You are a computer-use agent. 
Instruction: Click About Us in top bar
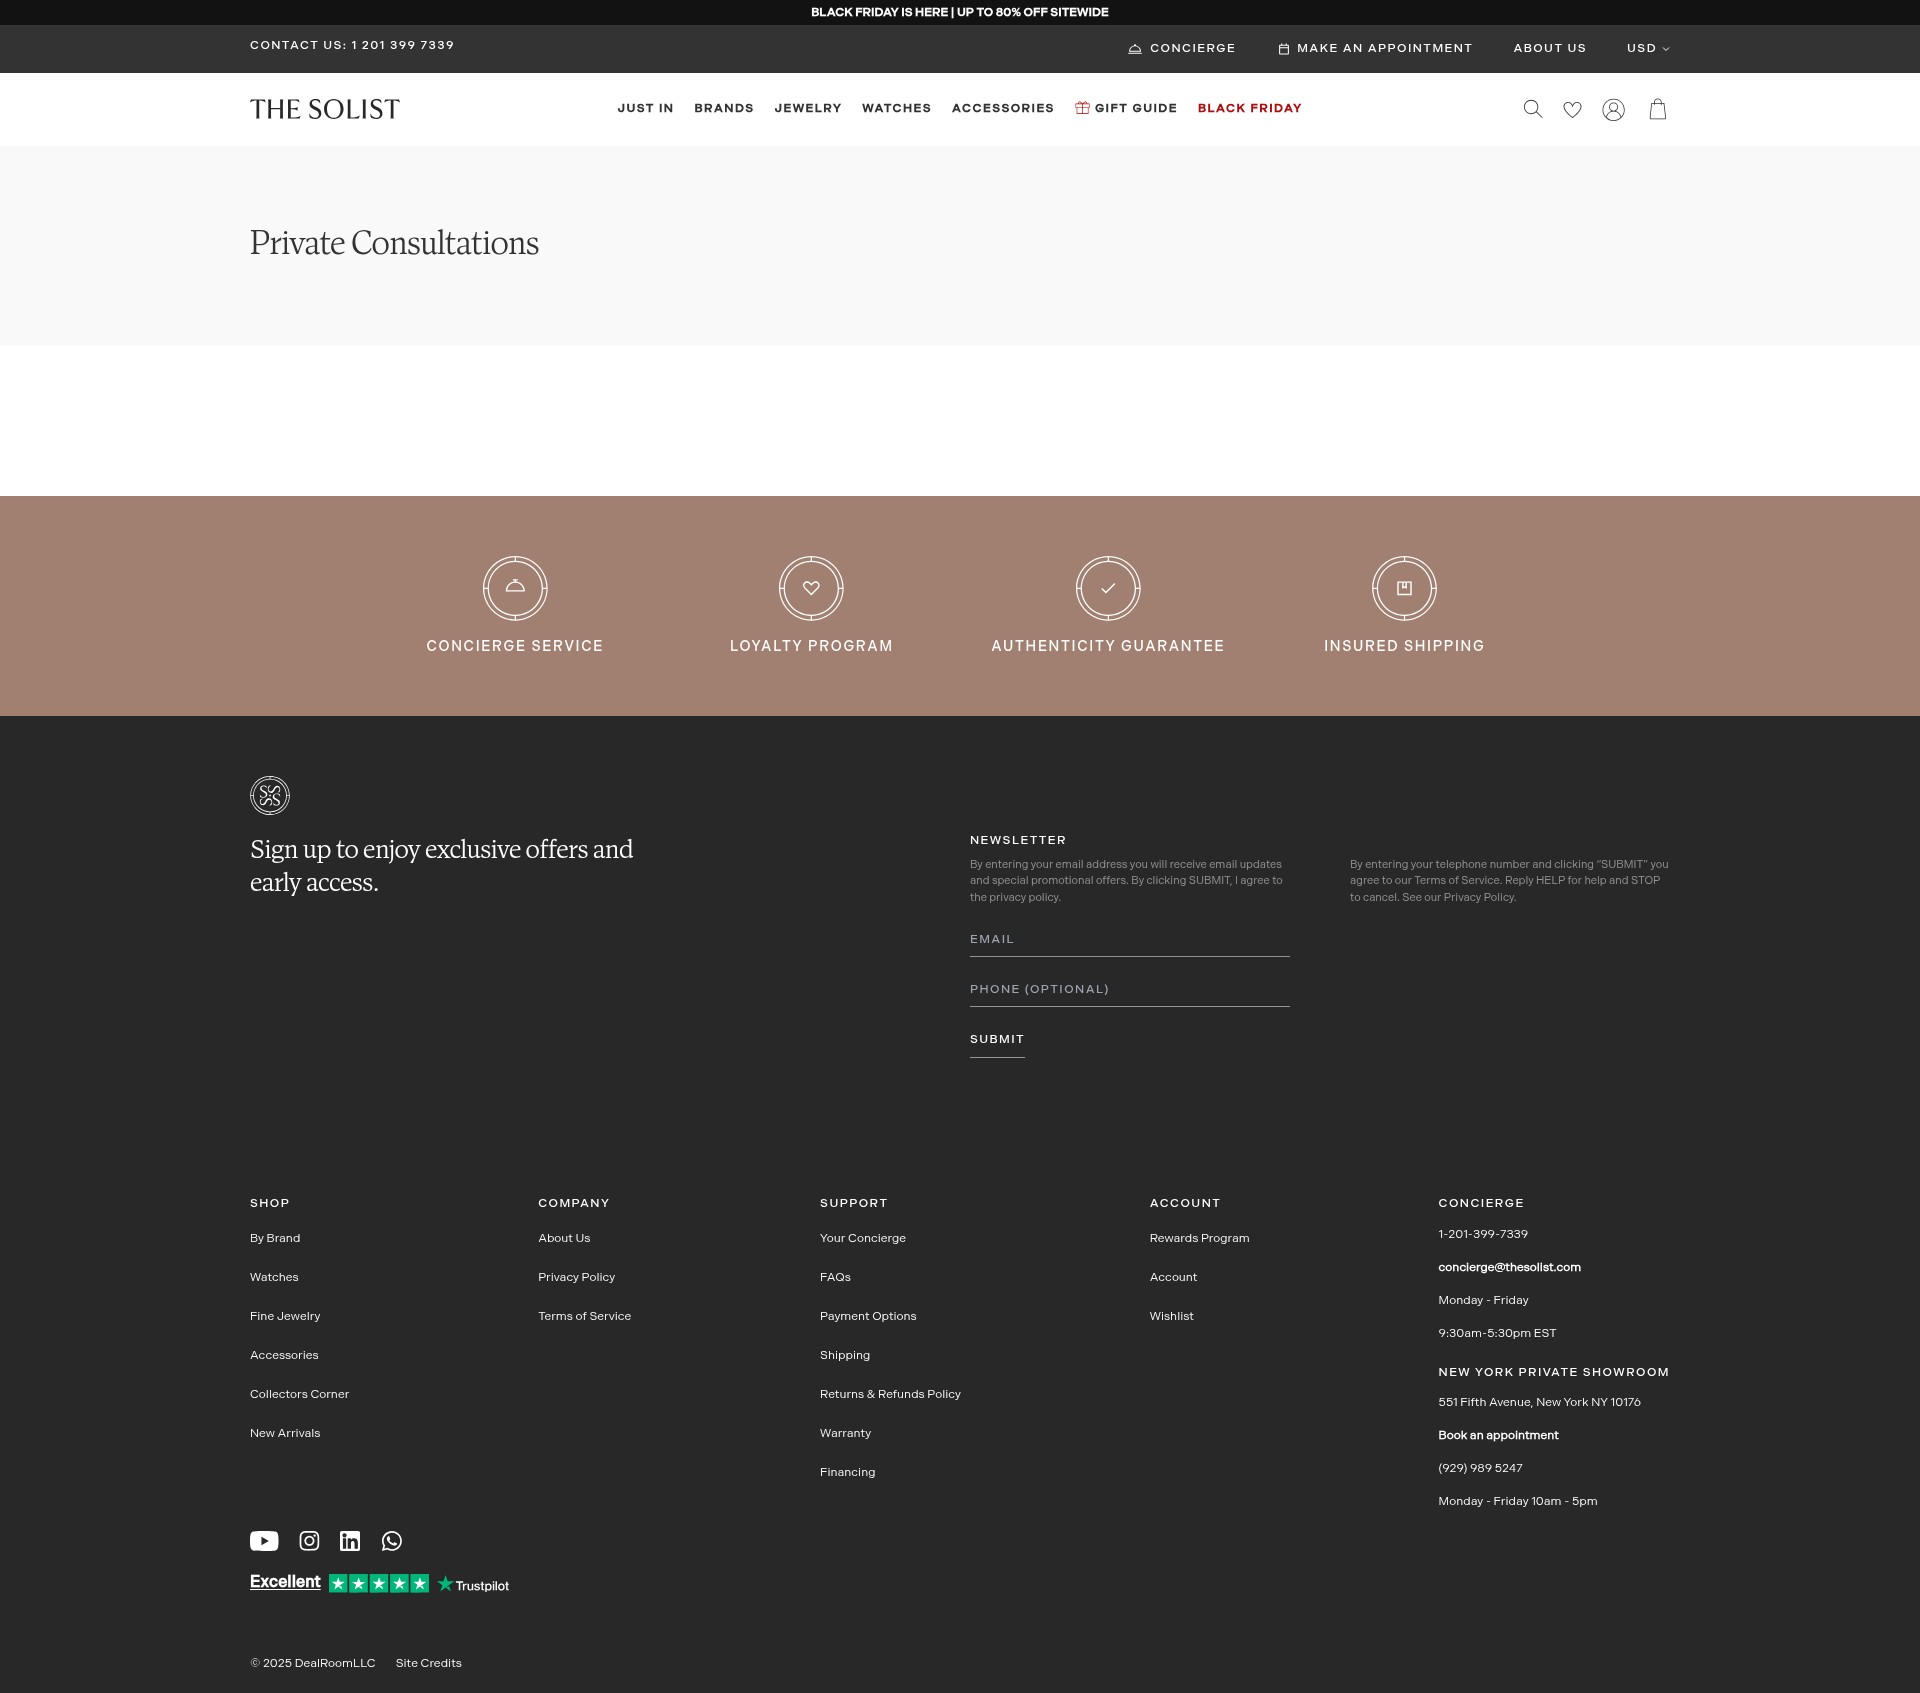[x=1549, y=48]
